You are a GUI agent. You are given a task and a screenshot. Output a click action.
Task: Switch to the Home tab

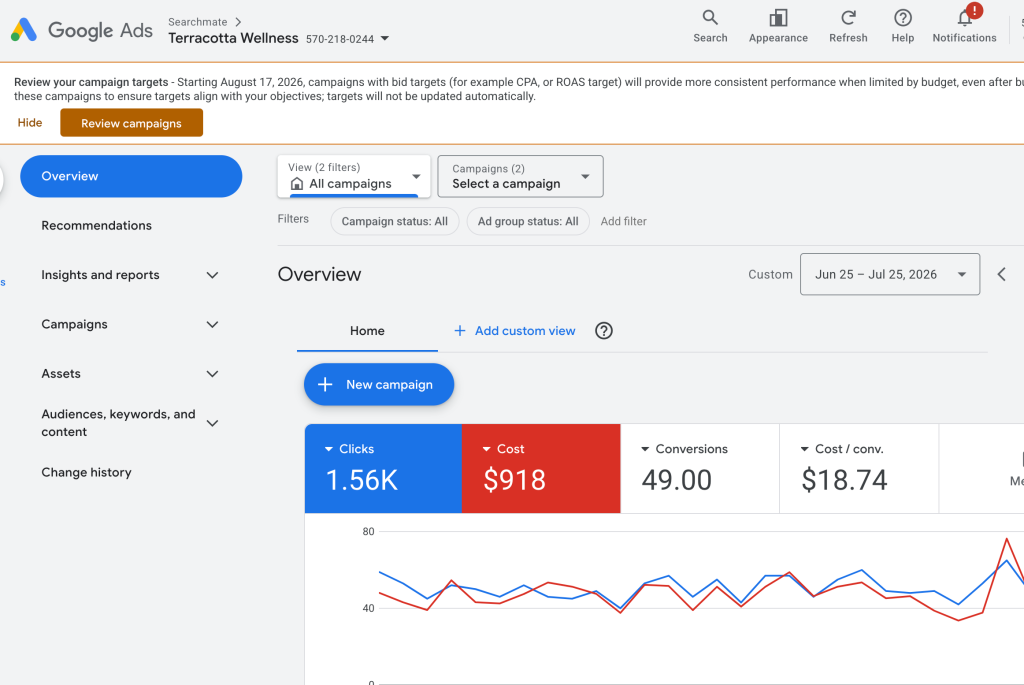[x=367, y=331]
